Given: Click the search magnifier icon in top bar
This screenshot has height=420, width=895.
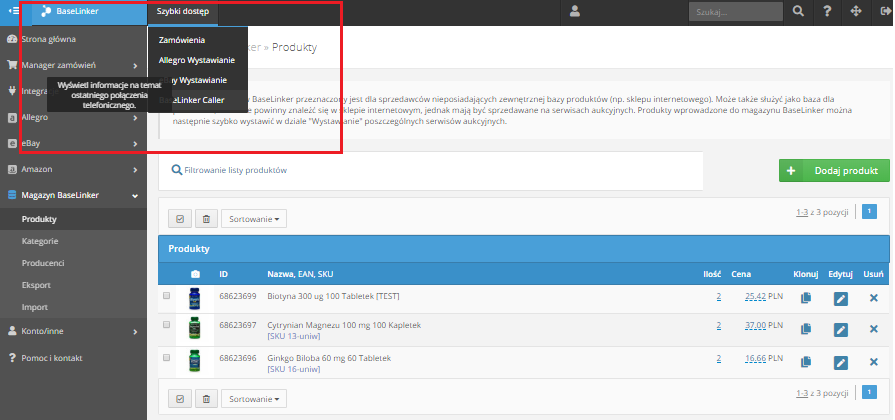Looking at the screenshot, I should [798, 11].
